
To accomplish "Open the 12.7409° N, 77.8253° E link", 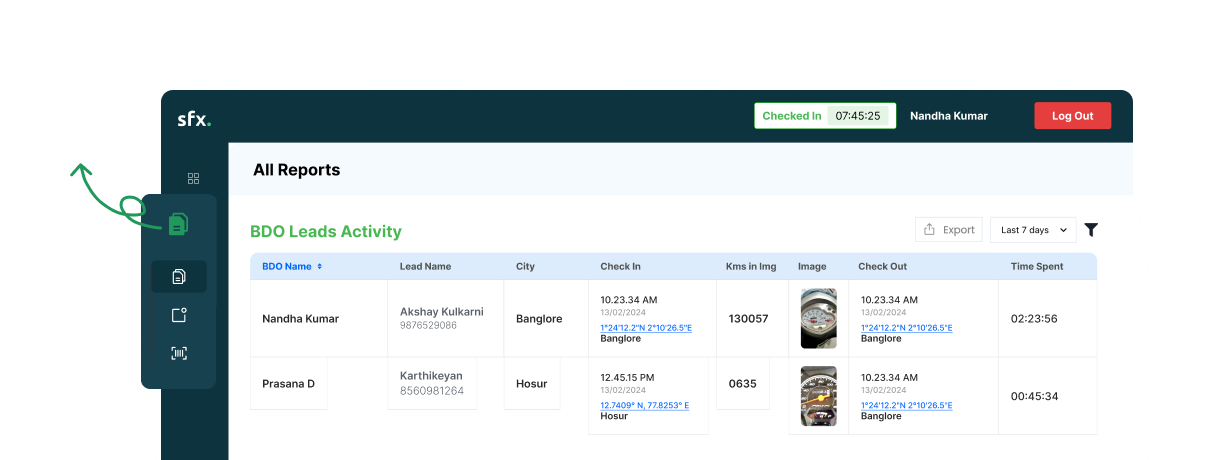I will 644,405.
